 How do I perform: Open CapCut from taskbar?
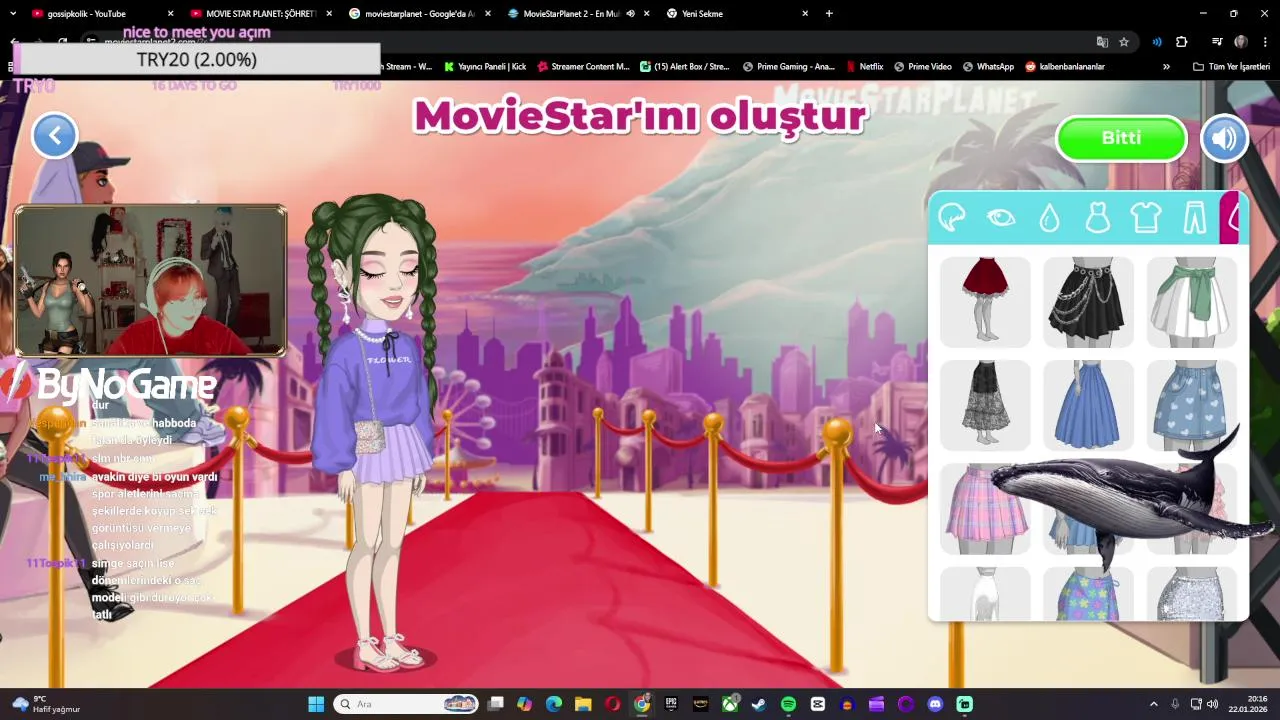click(x=818, y=704)
